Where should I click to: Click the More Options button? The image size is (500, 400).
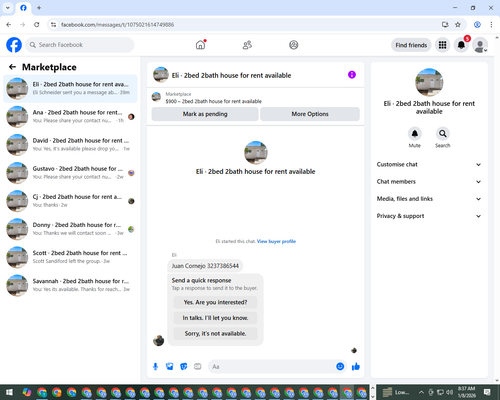point(310,114)
